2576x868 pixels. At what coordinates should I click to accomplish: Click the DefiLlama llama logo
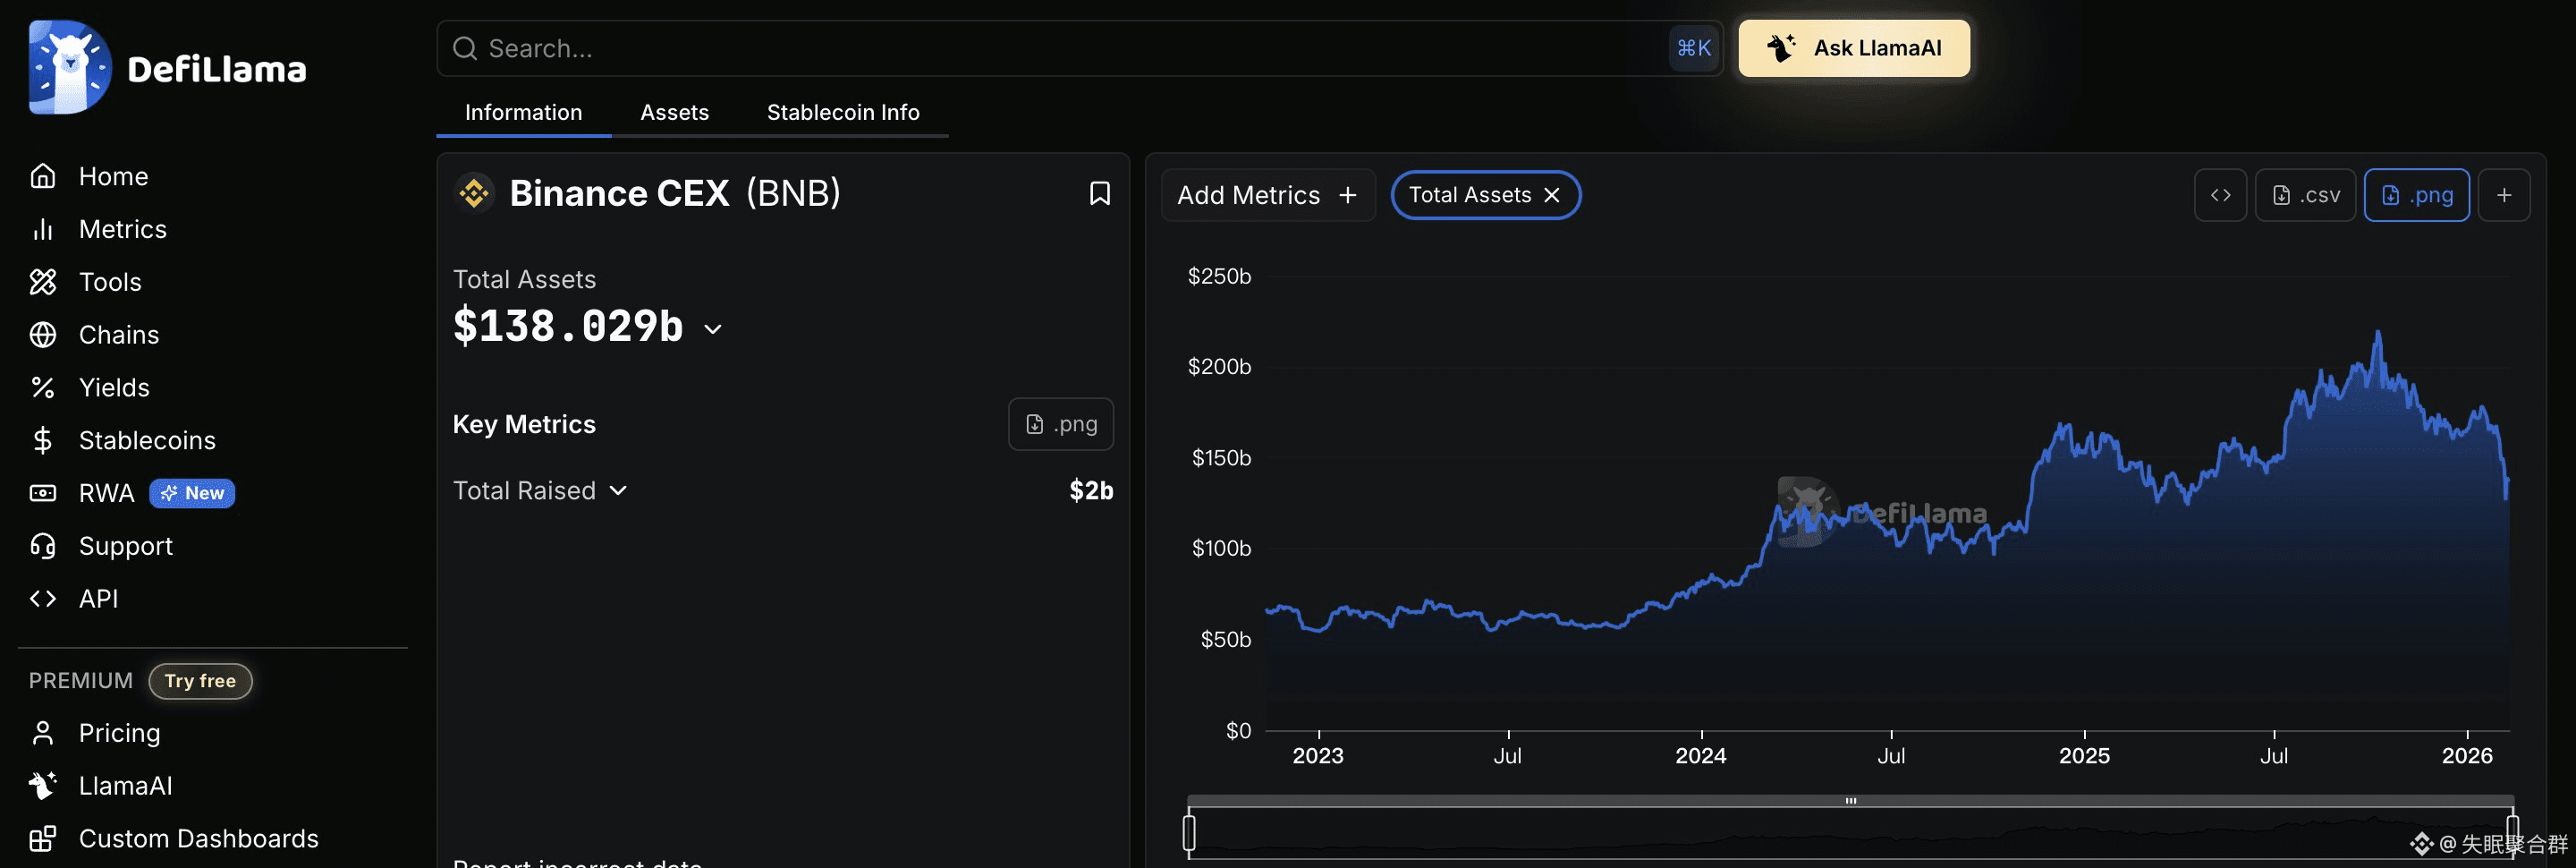coord(70,67)
